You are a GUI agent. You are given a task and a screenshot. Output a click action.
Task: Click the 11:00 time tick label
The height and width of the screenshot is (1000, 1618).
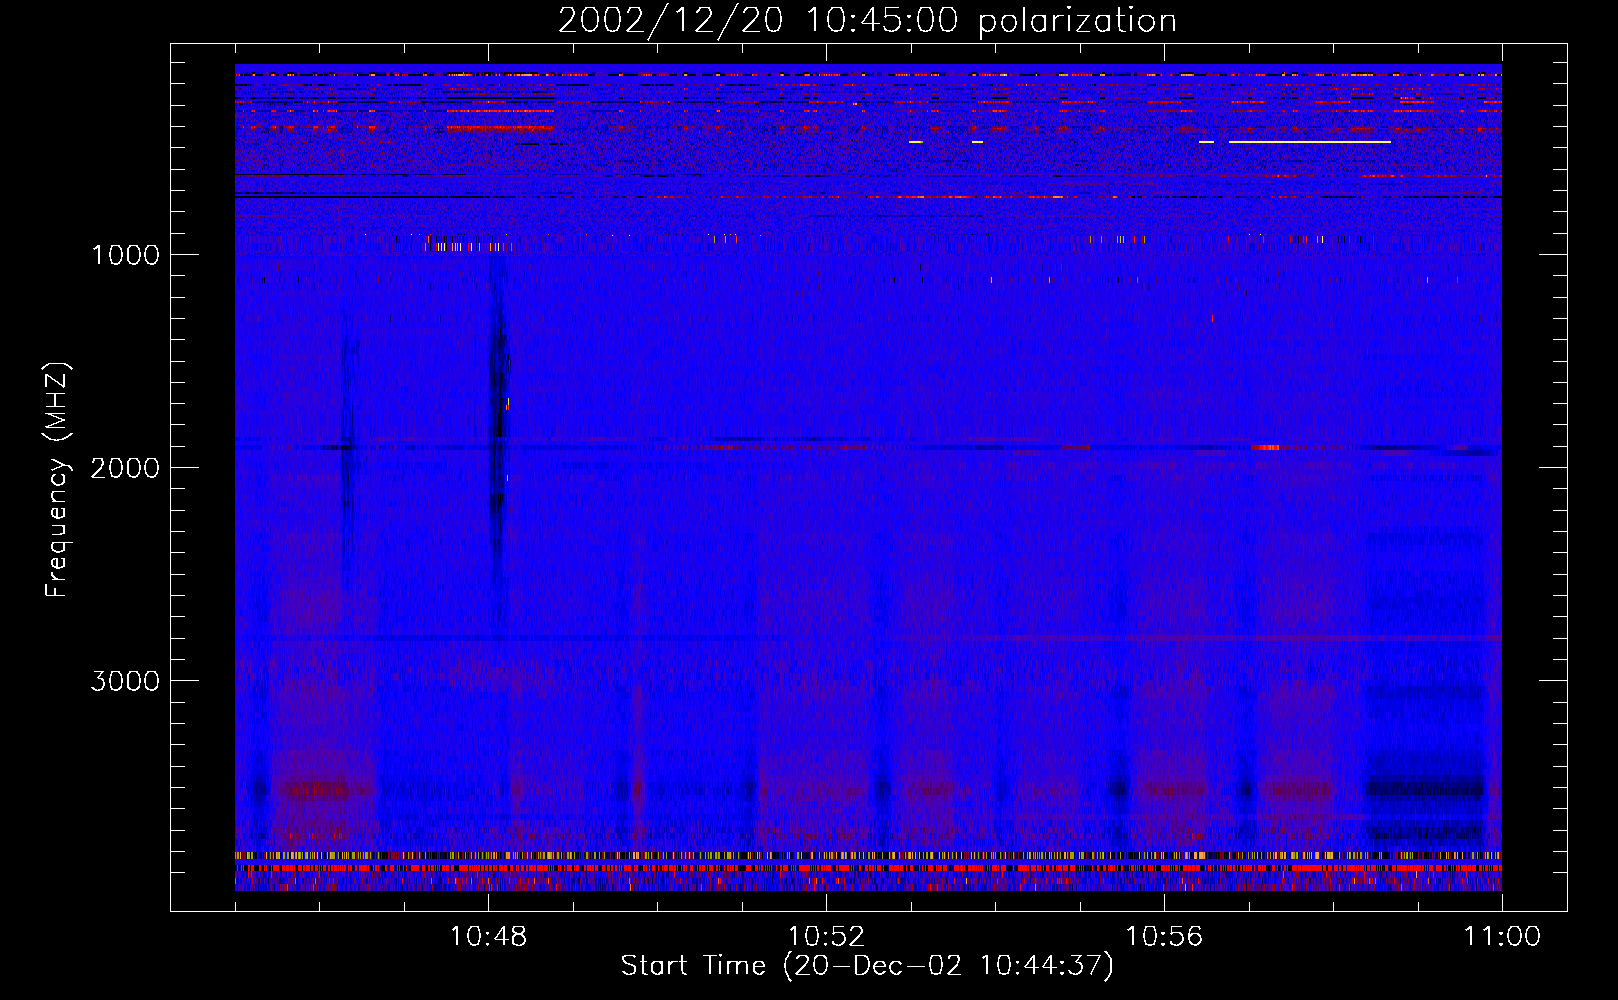tap(1502, 937)
